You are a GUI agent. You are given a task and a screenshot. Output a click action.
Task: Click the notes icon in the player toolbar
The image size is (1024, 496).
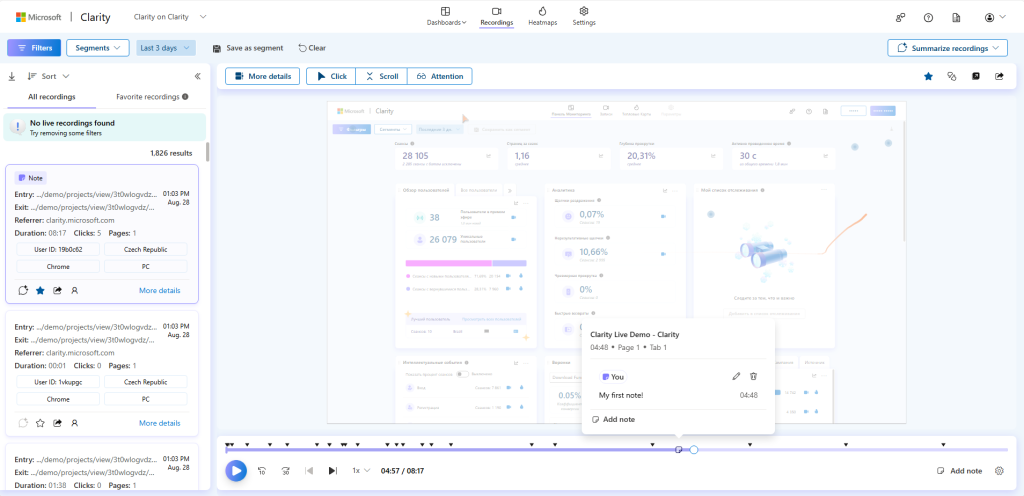976,76
